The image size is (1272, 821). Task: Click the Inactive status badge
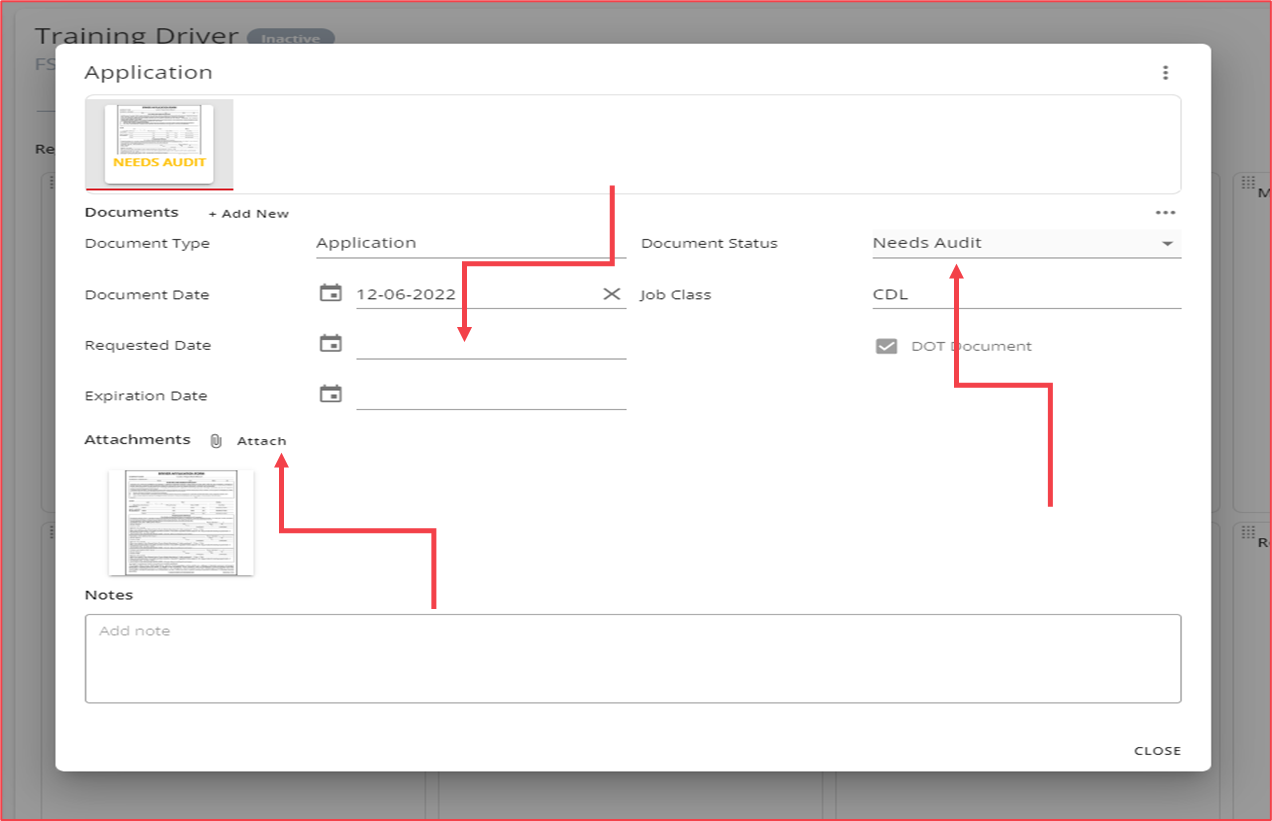click(x=292, y=38)
